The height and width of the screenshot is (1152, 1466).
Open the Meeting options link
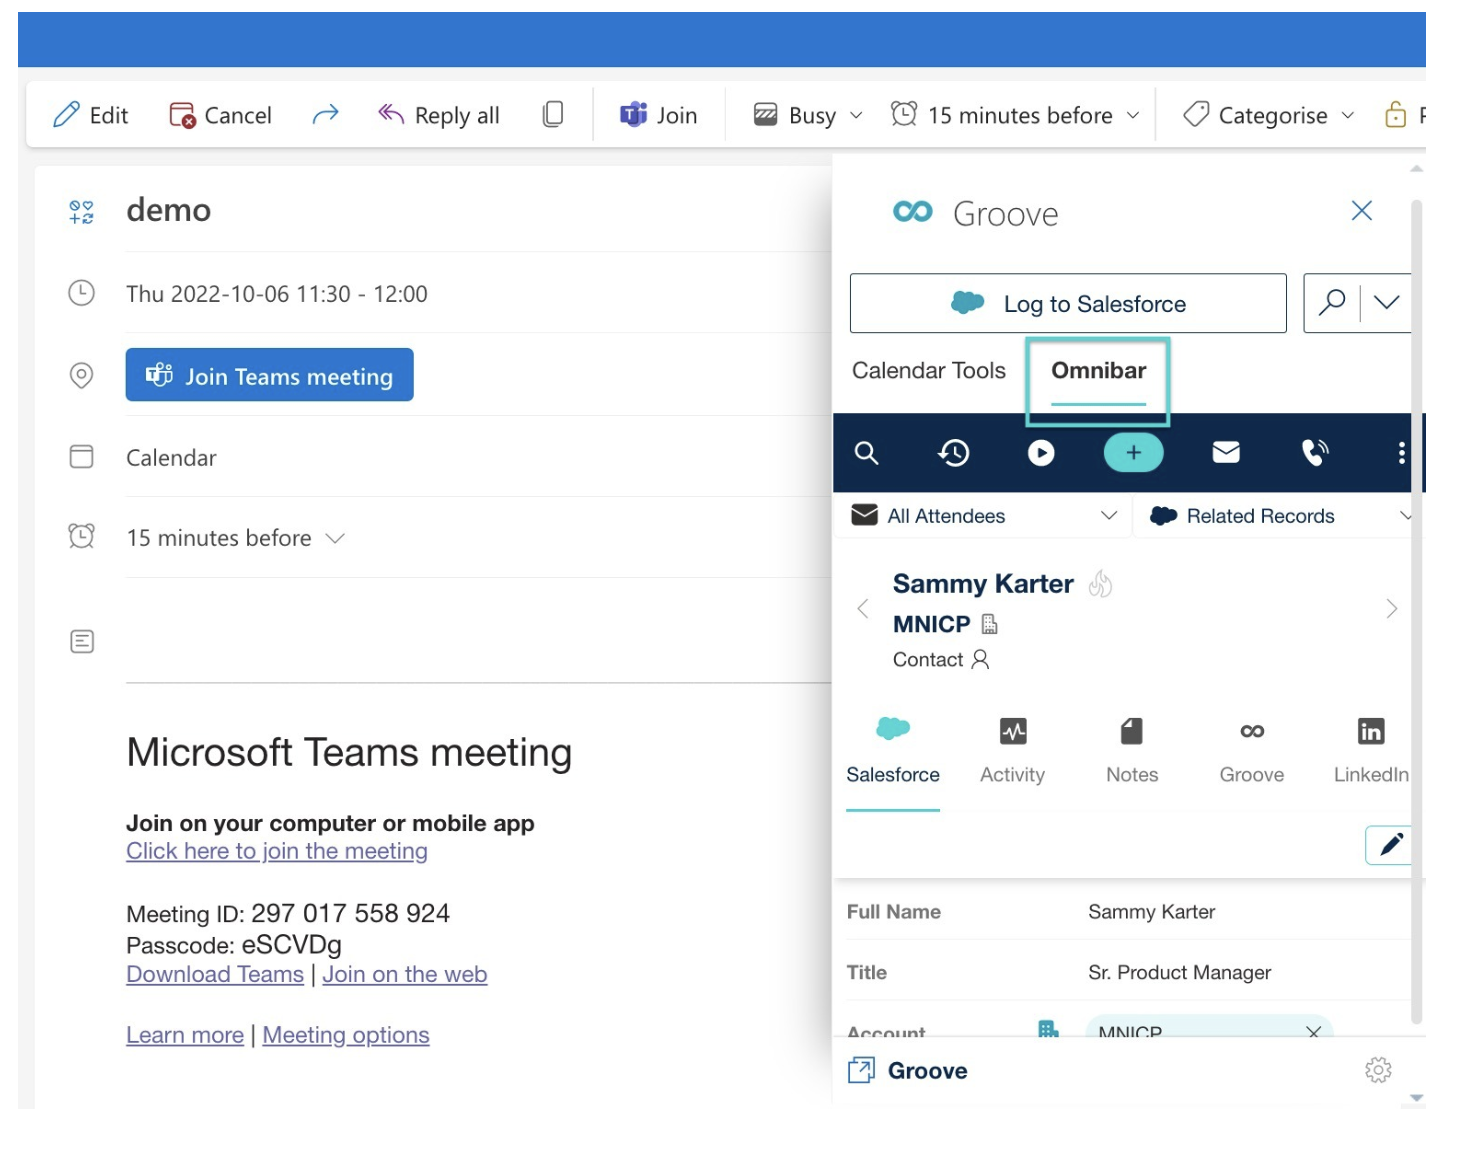coord(346,1035)
